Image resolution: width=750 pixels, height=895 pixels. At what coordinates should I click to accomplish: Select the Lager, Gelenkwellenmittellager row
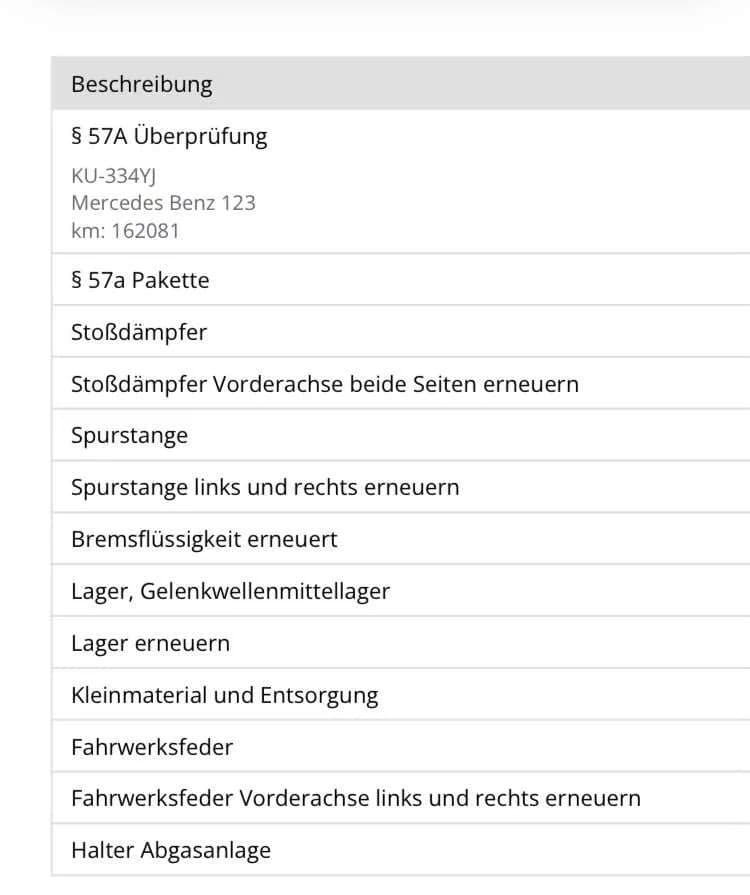[x=401, y=591]
